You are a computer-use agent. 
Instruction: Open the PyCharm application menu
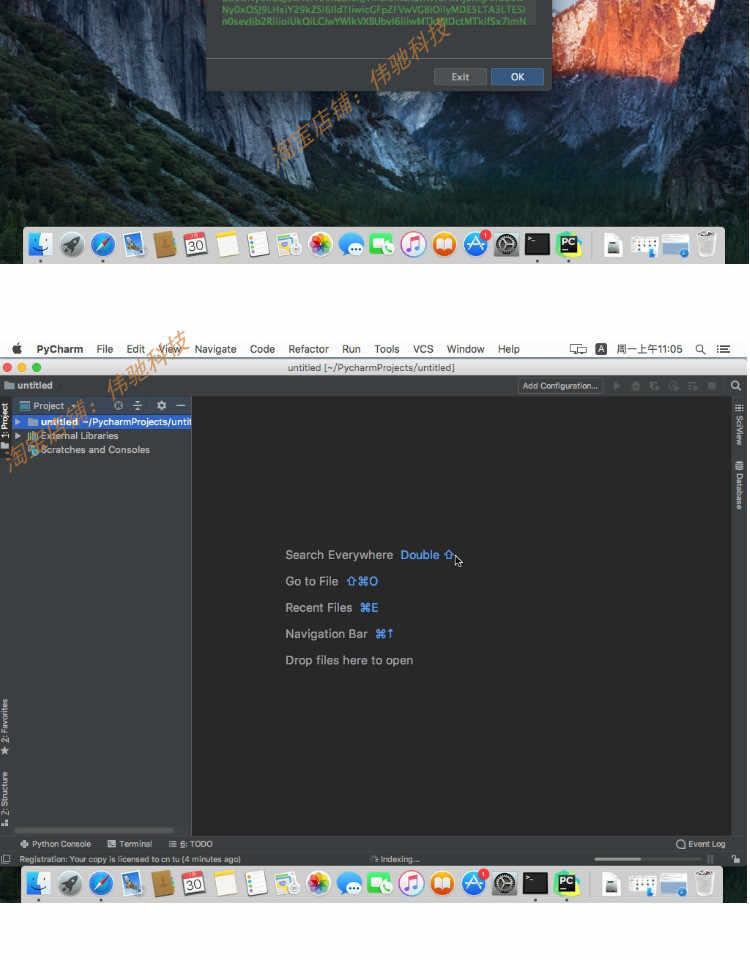pos(59,349)
